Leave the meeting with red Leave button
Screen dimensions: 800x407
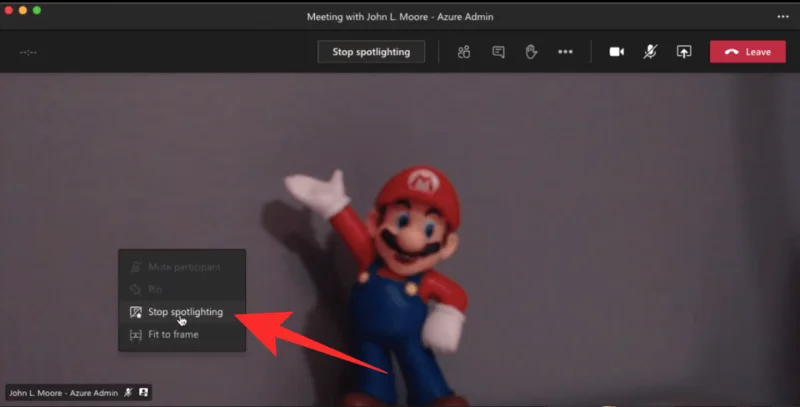tap(747, 52)
